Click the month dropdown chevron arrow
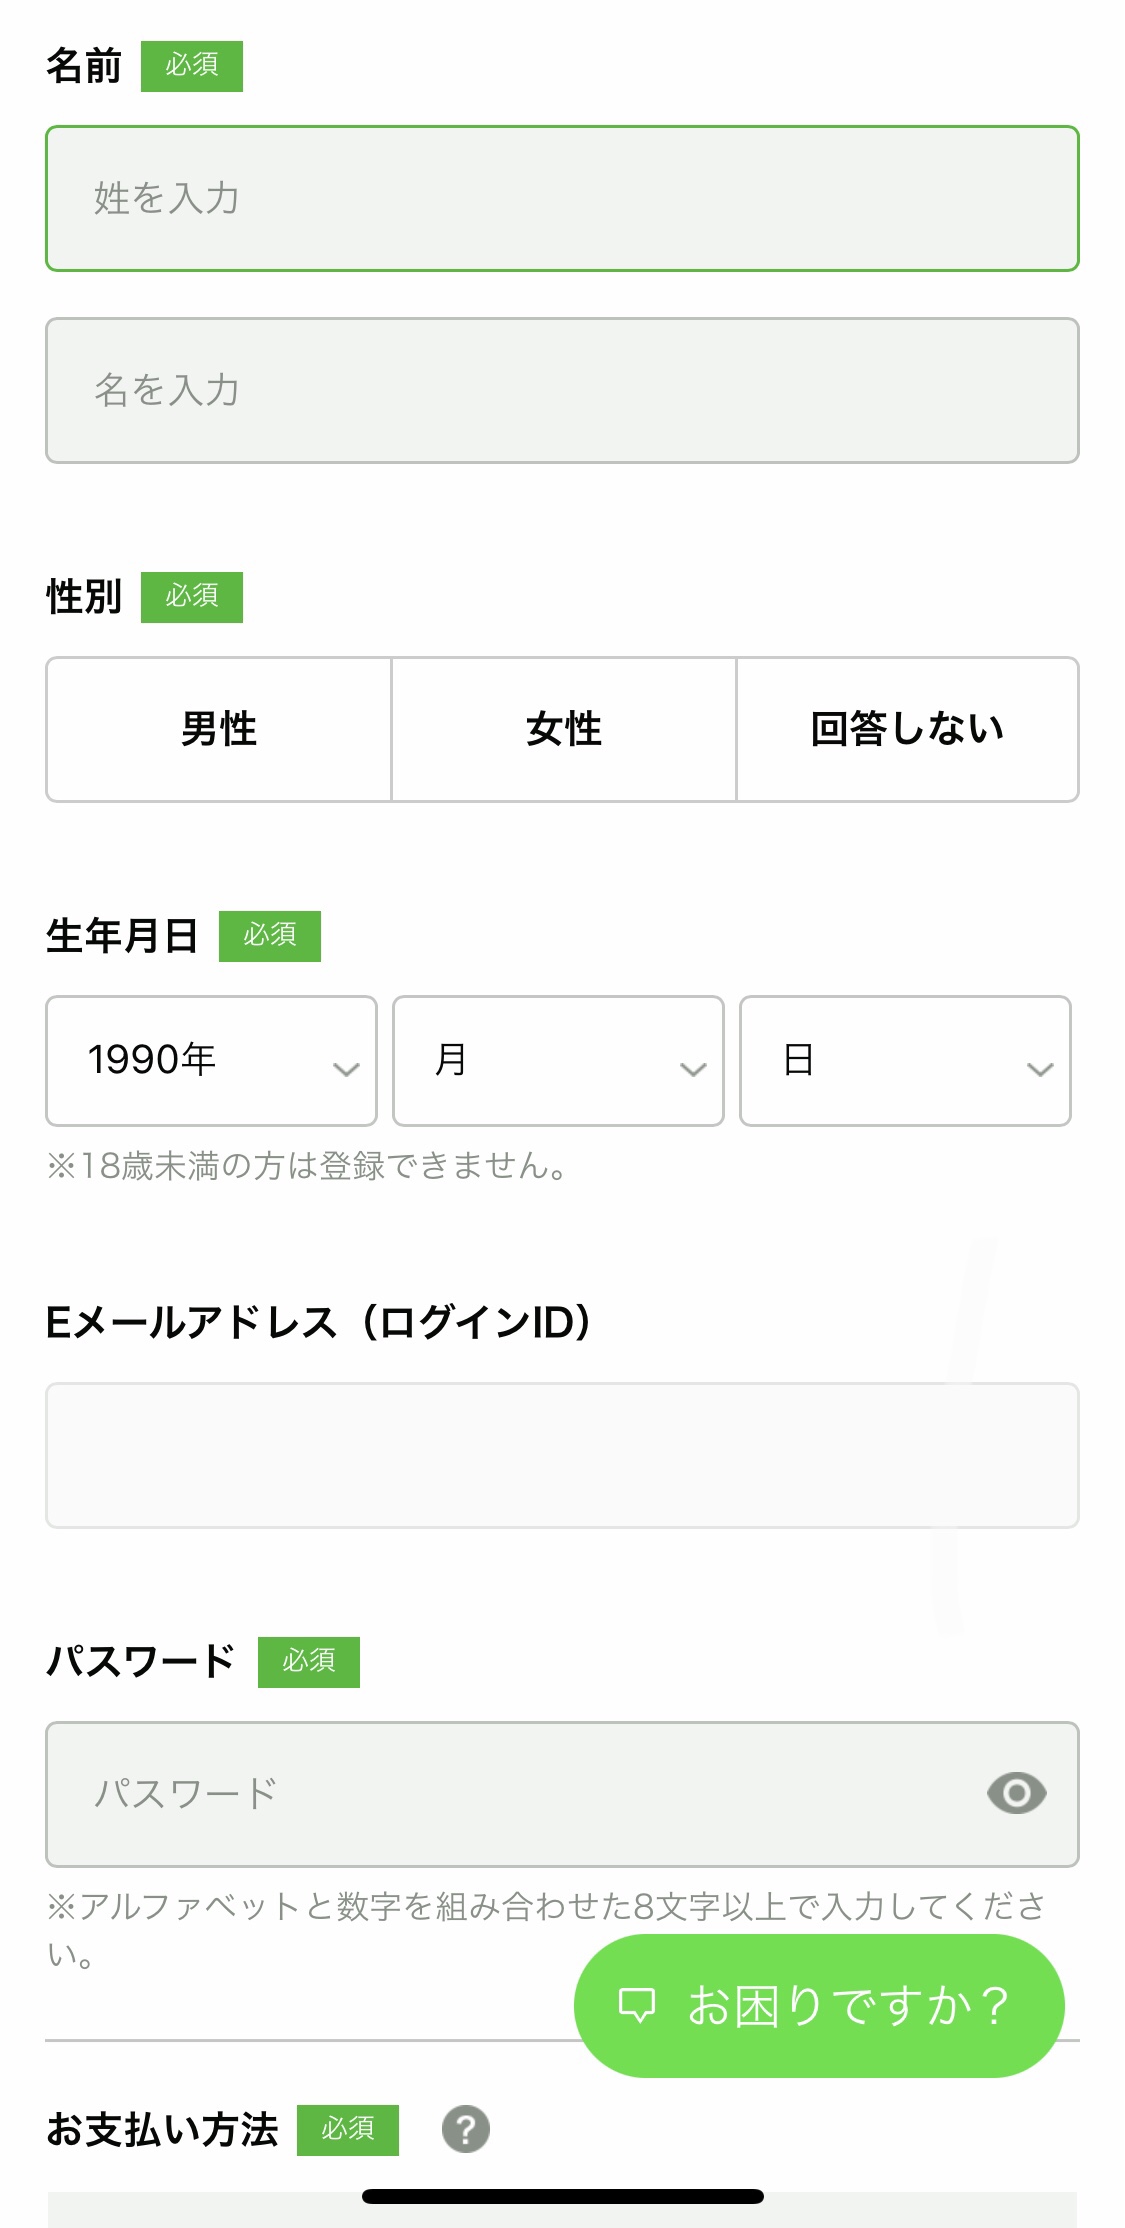Image resolution: width=1125 pixels, height=2228 pixels. [x=692, y=1069]
